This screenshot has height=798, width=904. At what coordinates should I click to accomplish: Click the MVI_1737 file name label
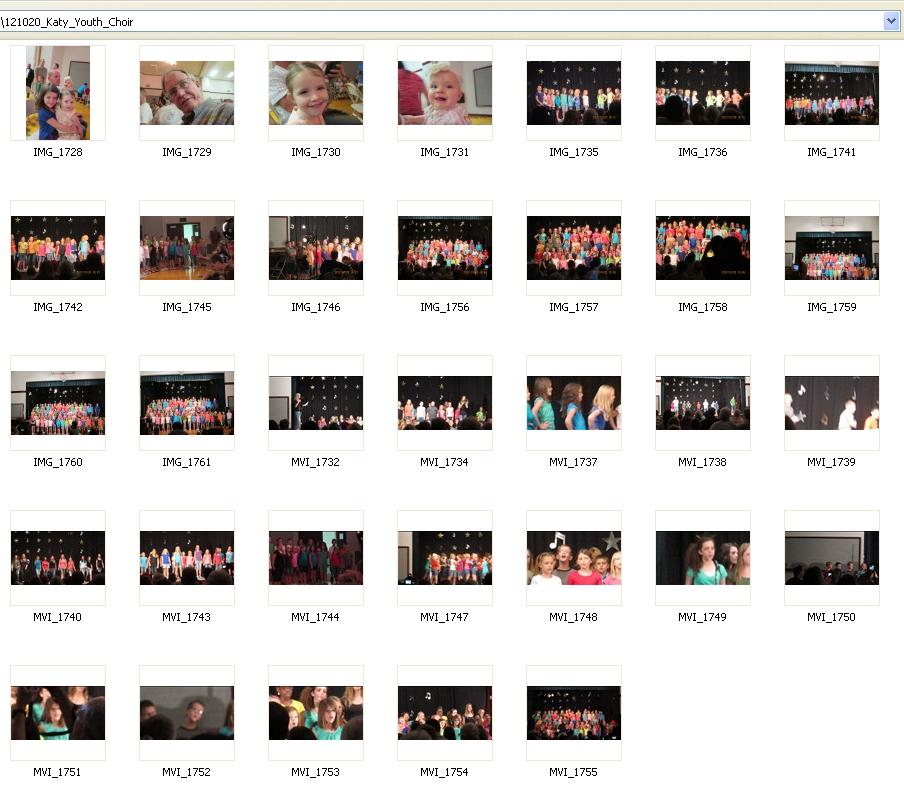tap(573, 462)
